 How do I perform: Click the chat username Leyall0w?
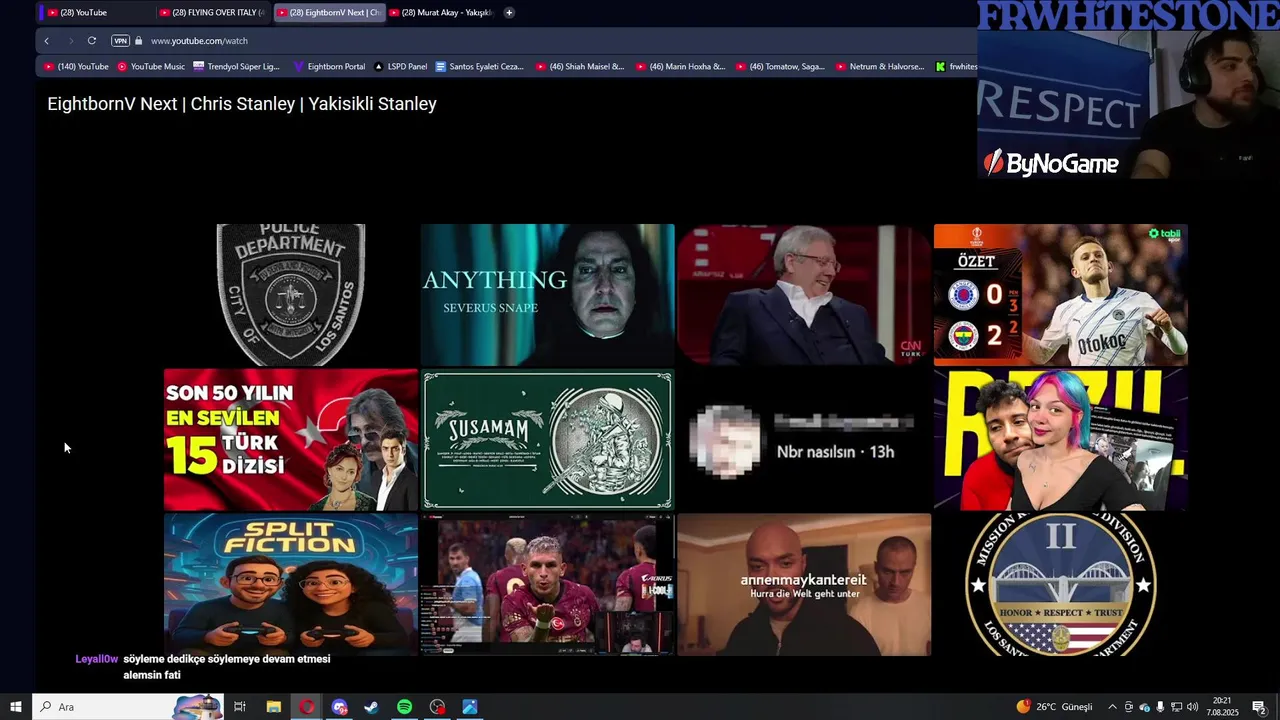[97, 660]
